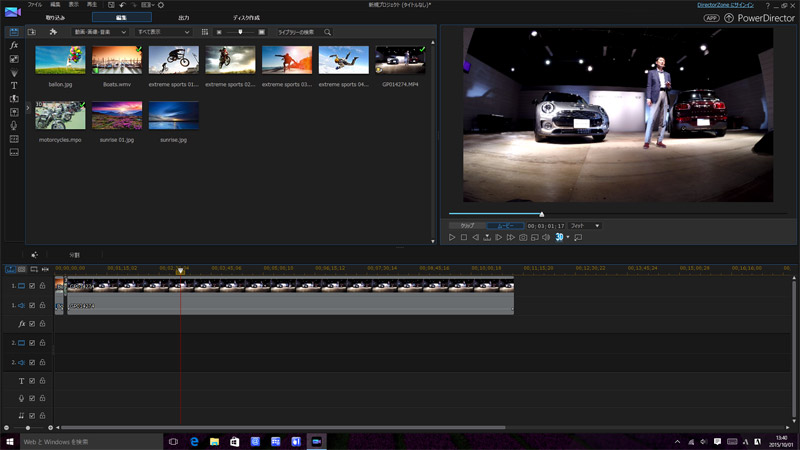Expand the すべて表示 display filter dropdown

click(164, 32)
